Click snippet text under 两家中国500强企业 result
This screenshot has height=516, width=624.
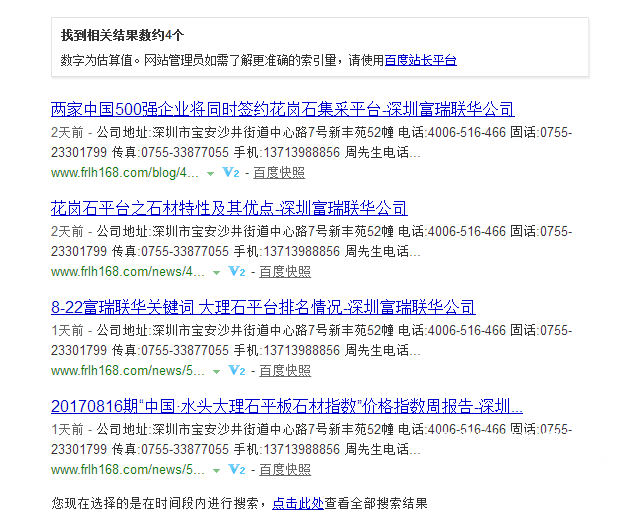tap(312, 142)
